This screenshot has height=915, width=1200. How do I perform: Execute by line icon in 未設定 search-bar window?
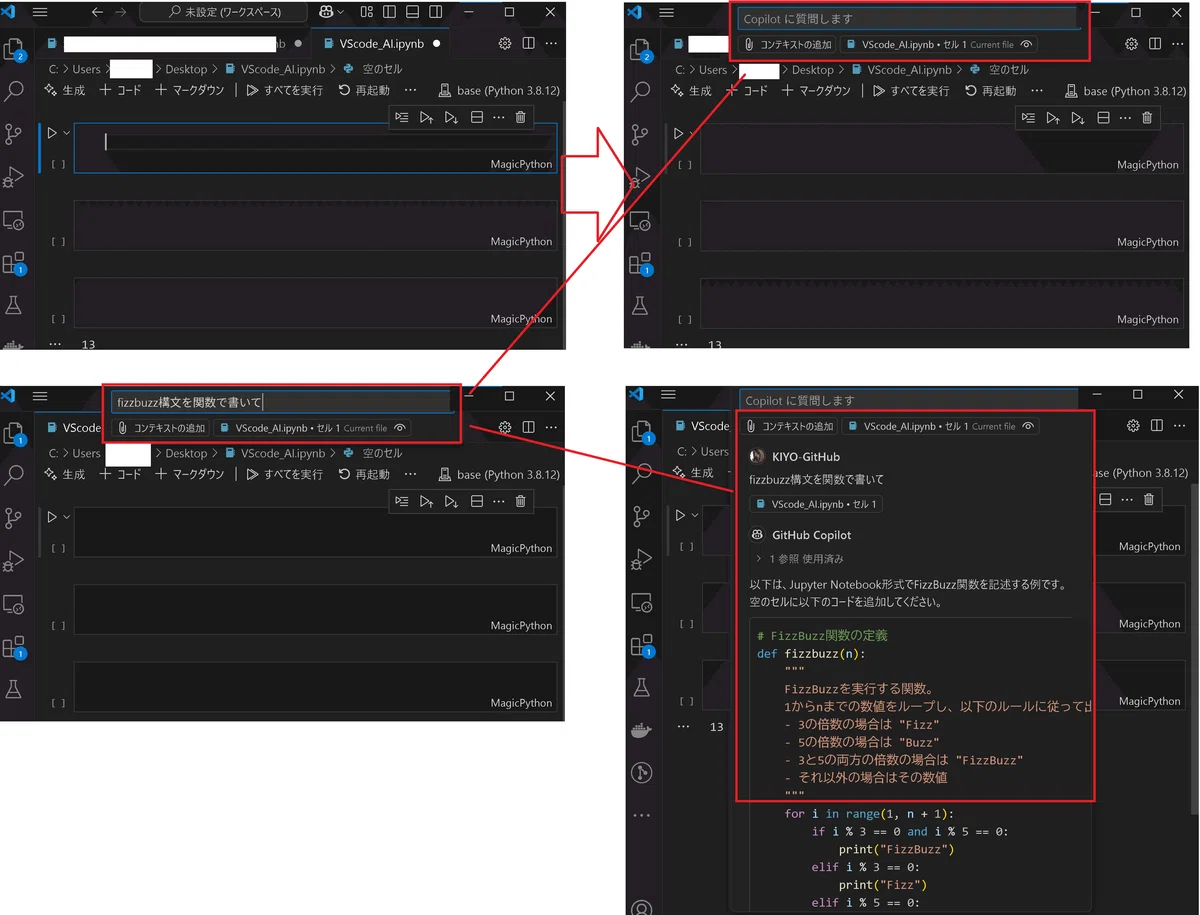click(x=402, y=117)
